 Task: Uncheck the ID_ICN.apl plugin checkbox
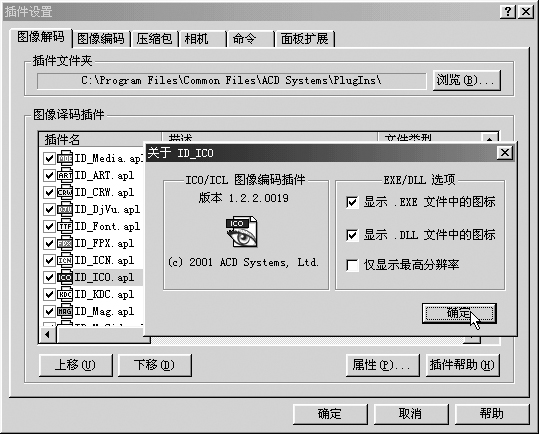(49, 260)
